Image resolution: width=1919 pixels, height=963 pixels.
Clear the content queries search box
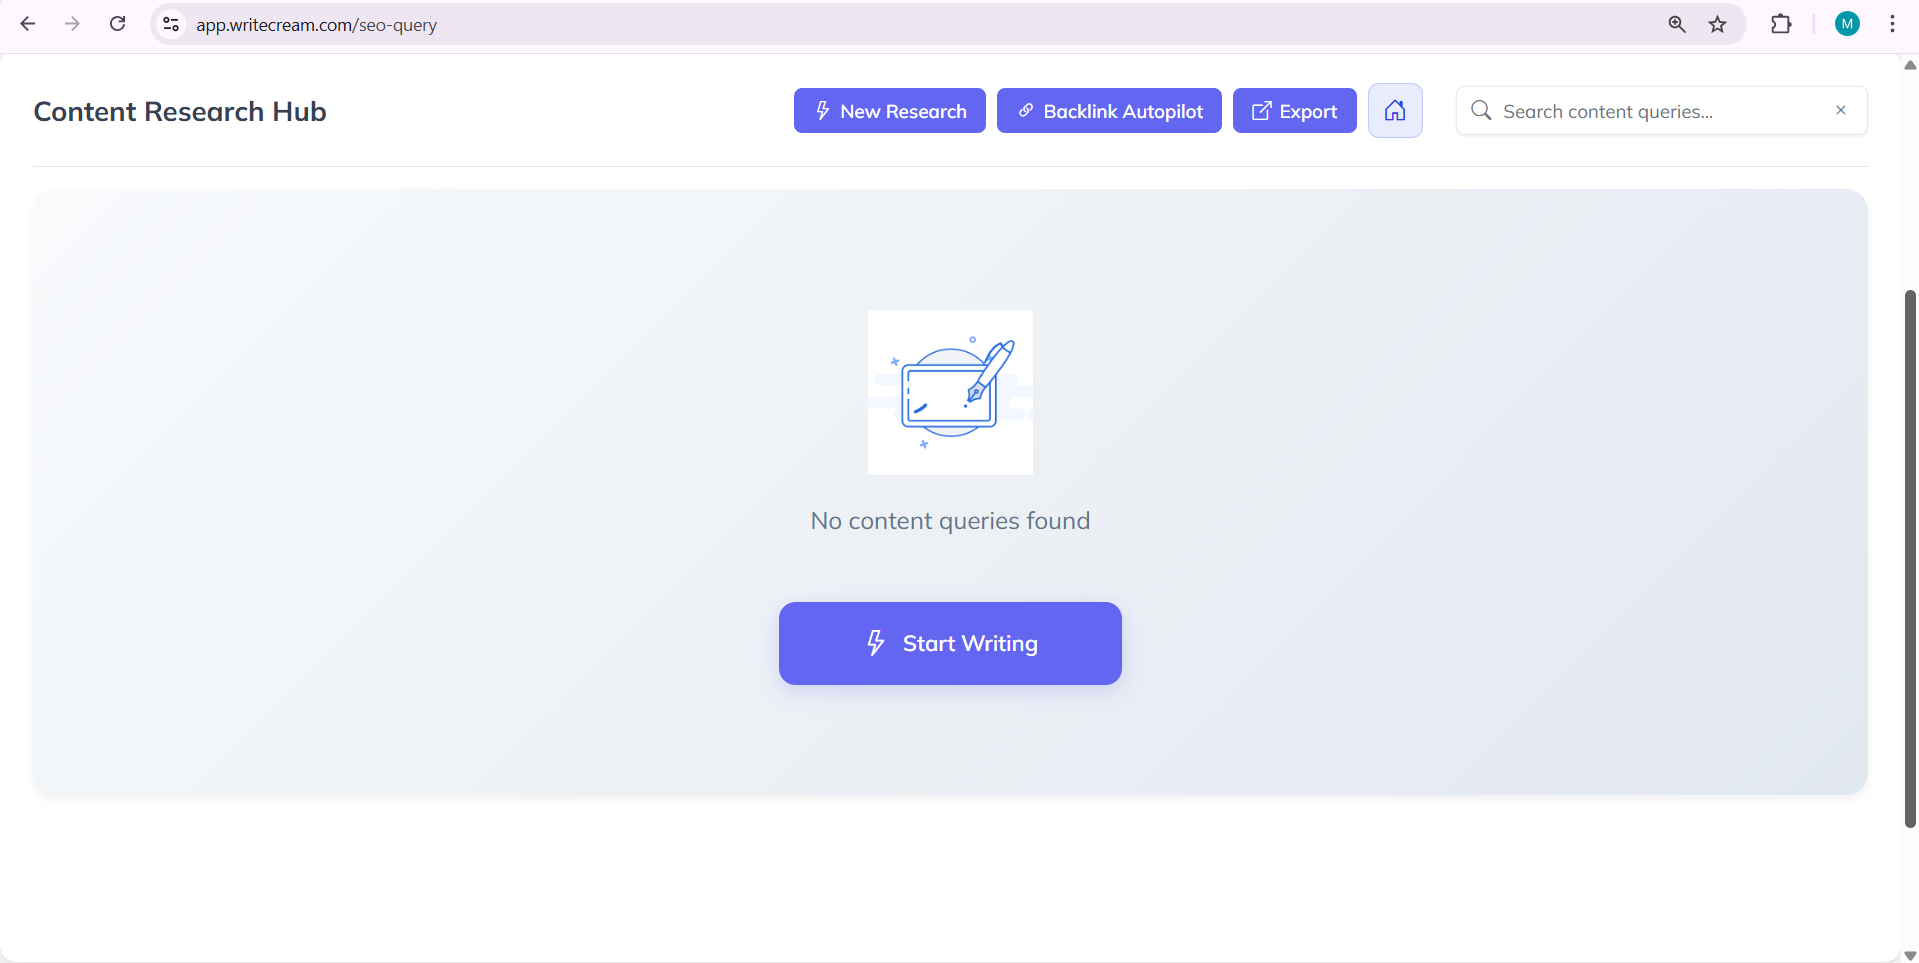1840,111
